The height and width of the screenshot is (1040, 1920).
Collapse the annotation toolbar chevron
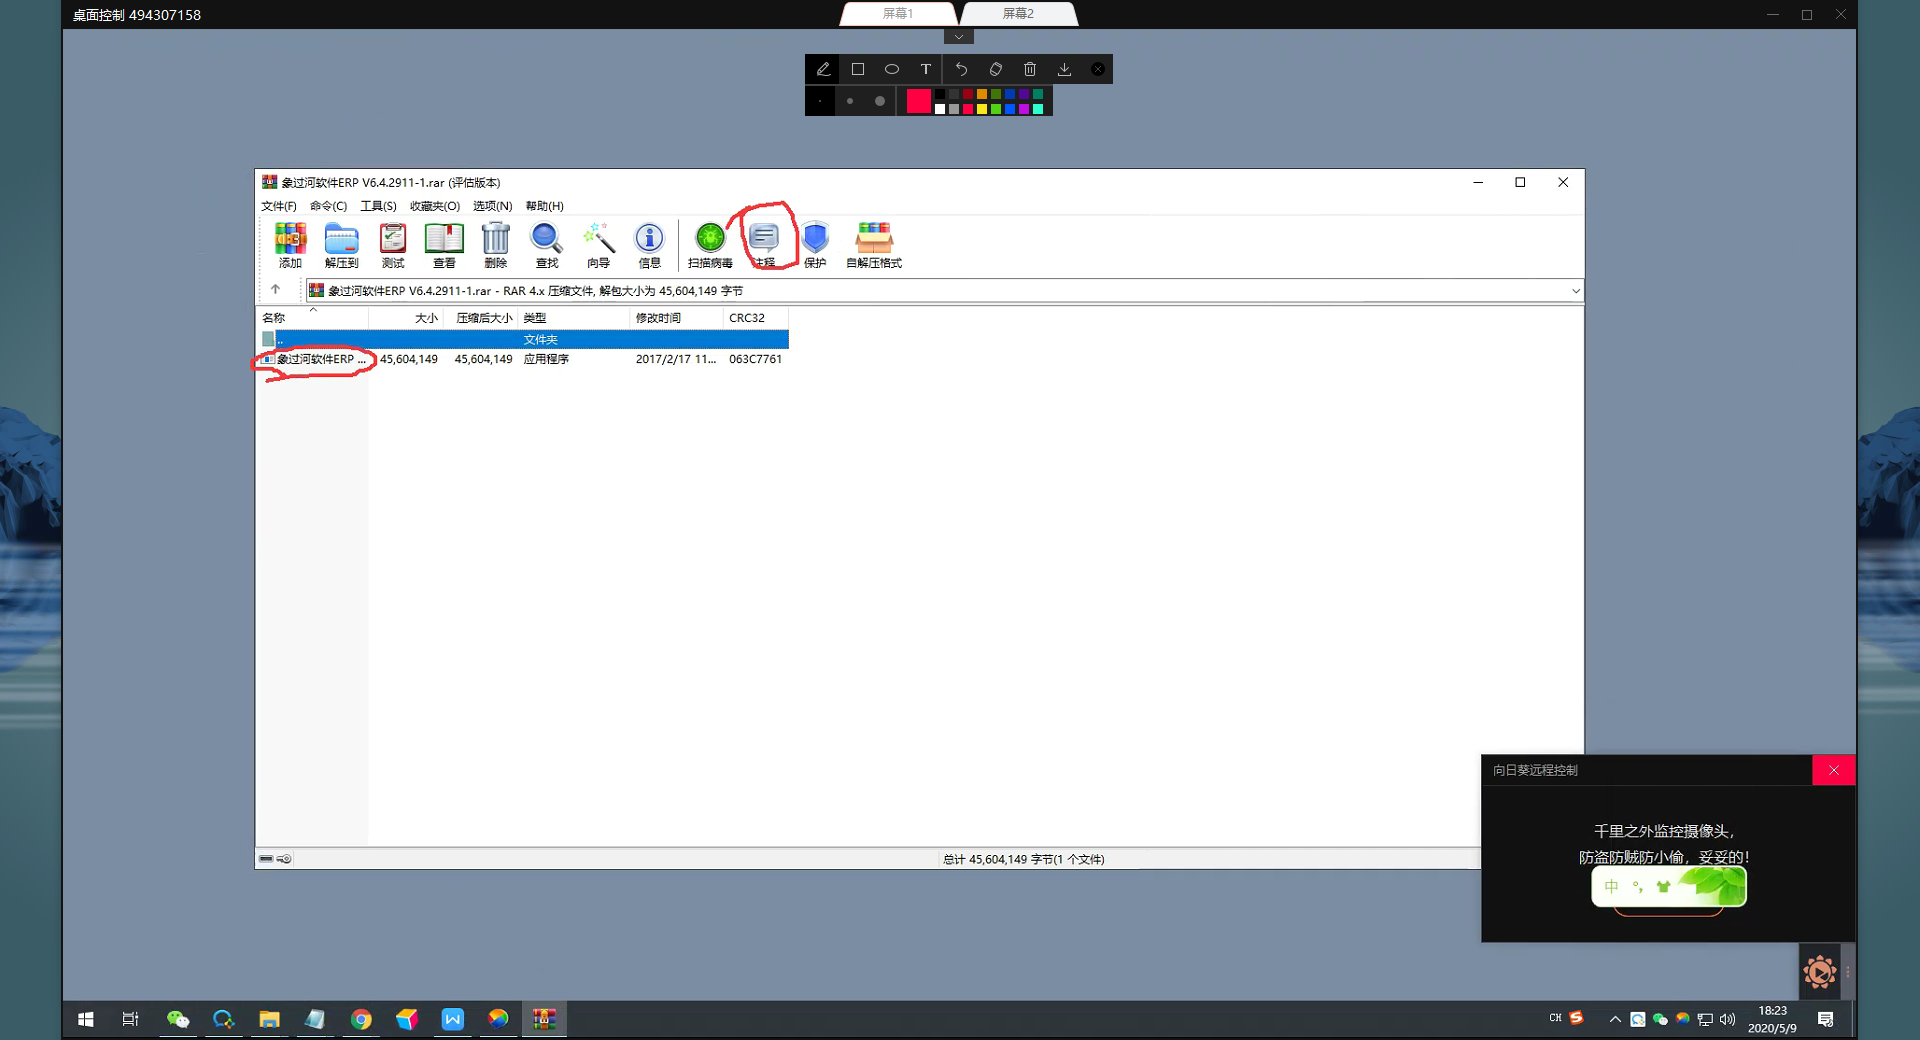[958, 37]
